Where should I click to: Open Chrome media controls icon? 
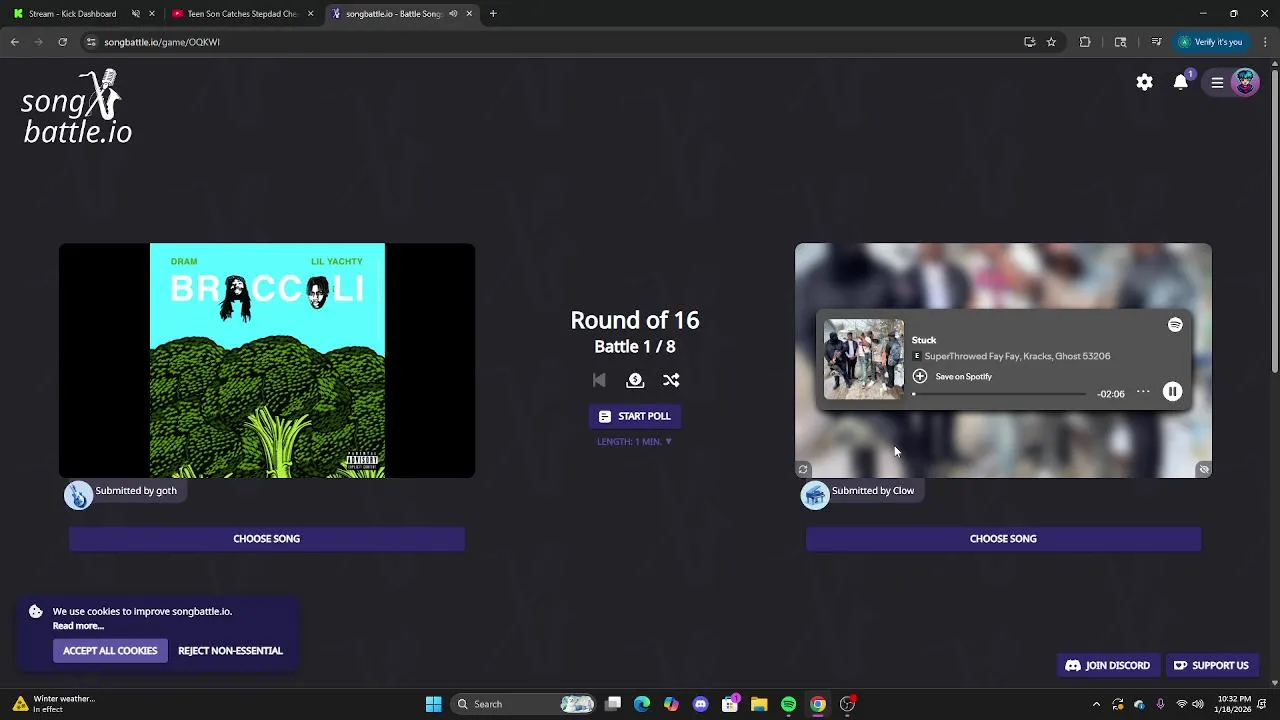click(1156, 42)
